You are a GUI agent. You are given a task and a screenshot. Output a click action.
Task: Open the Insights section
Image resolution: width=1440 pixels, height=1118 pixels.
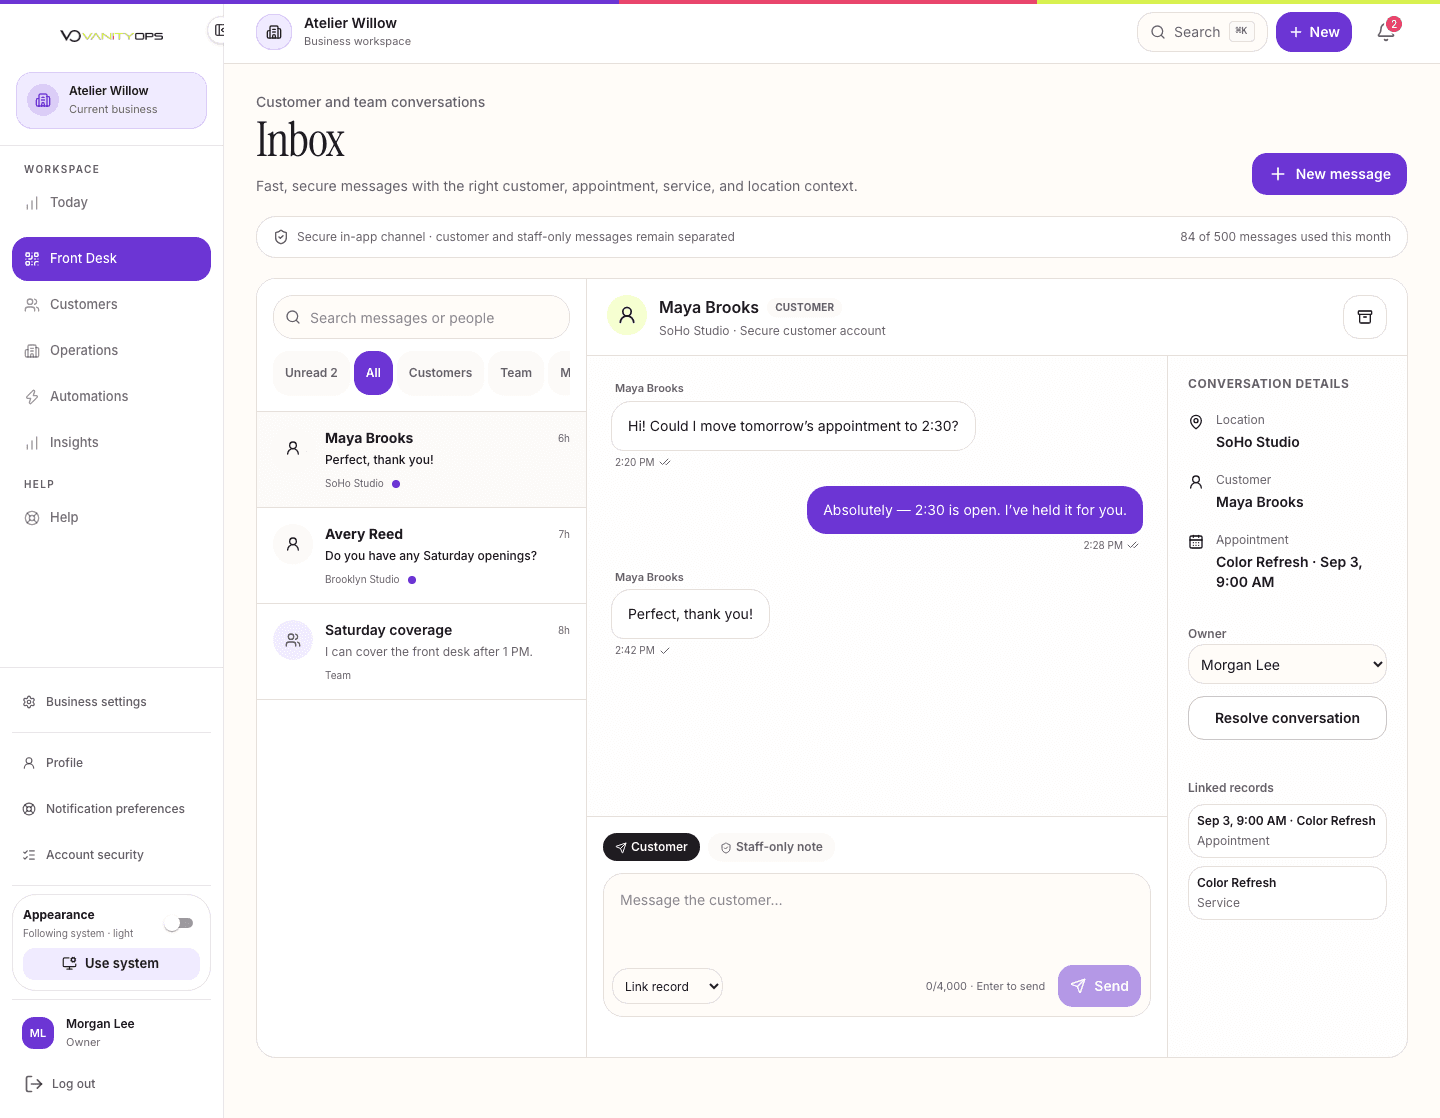tap(111, 443)
